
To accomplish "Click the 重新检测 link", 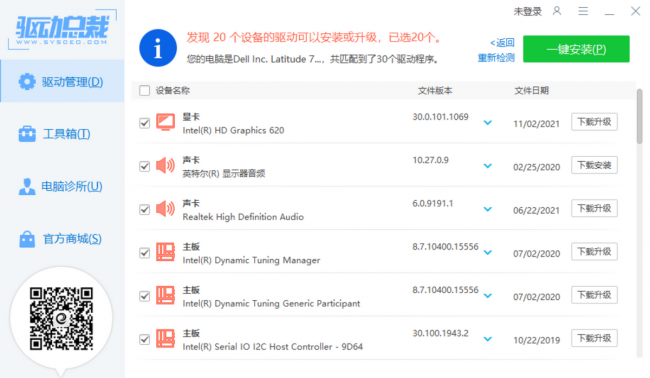I will click(496, 58).
